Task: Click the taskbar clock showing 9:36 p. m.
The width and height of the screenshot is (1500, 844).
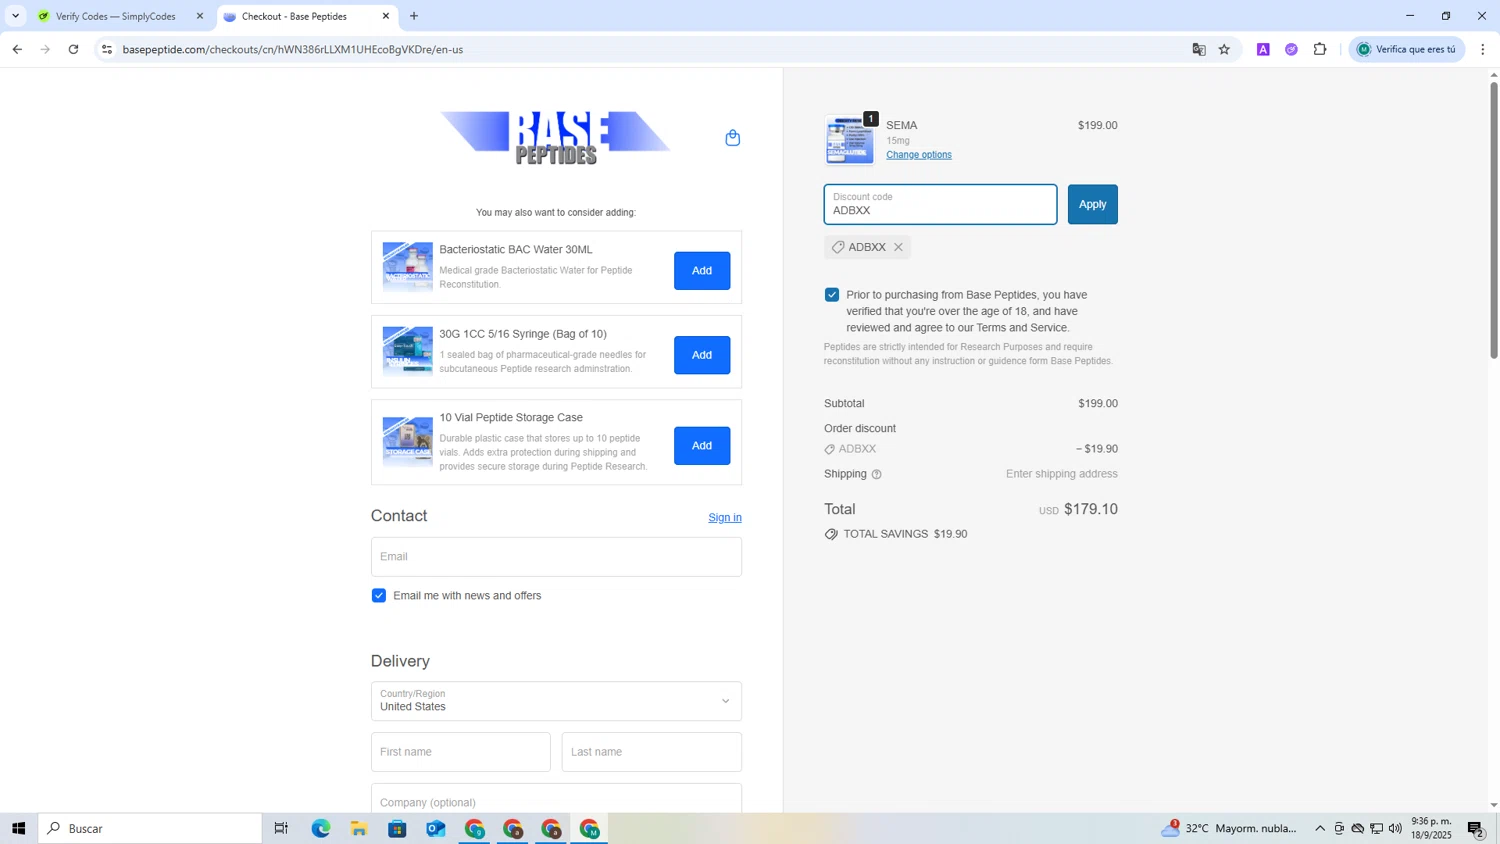Action: point(1431,828)
